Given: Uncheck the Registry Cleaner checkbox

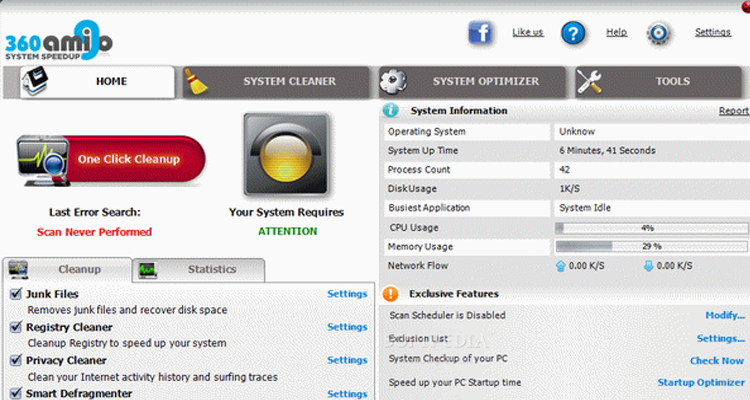Looking at the screenshot, I should (16, 327).
